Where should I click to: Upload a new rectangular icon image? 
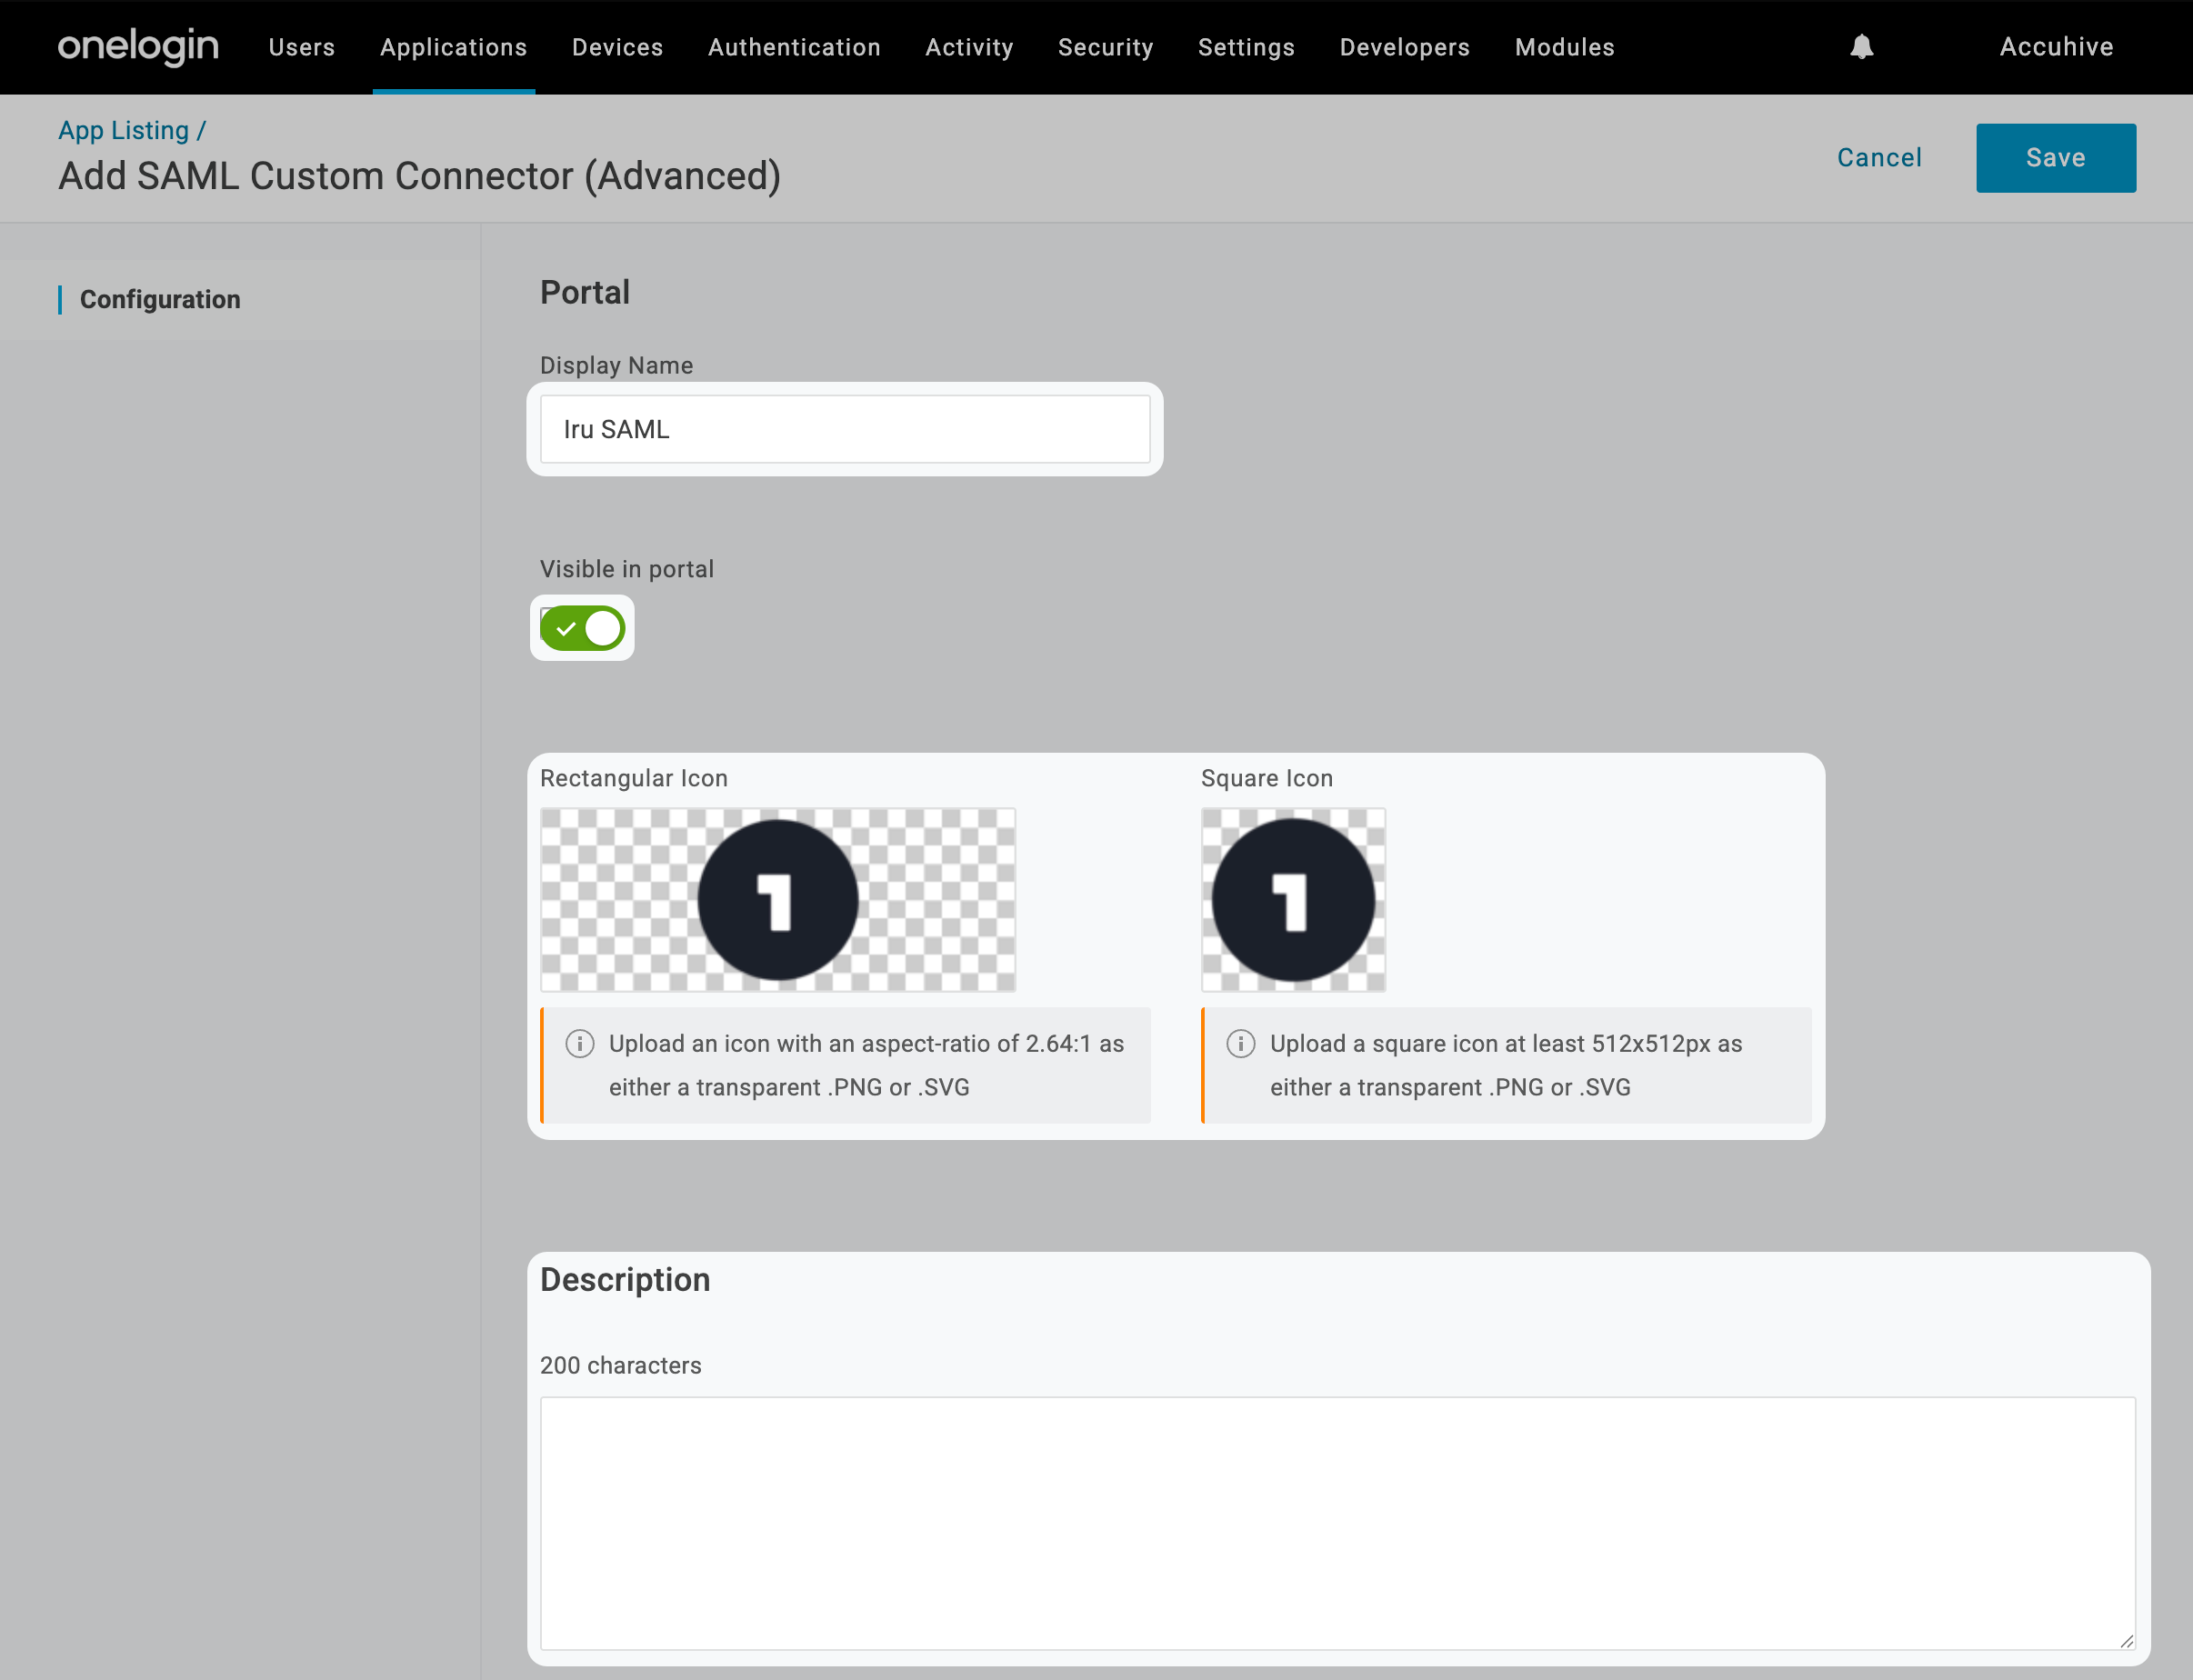[x=777, y=900]
